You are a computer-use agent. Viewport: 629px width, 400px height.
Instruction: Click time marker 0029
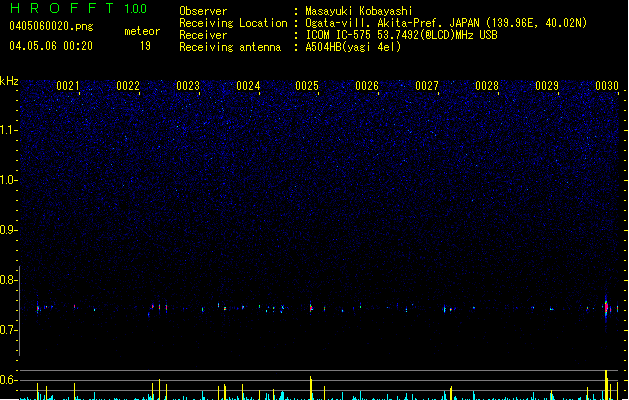(x=547, y=86)
